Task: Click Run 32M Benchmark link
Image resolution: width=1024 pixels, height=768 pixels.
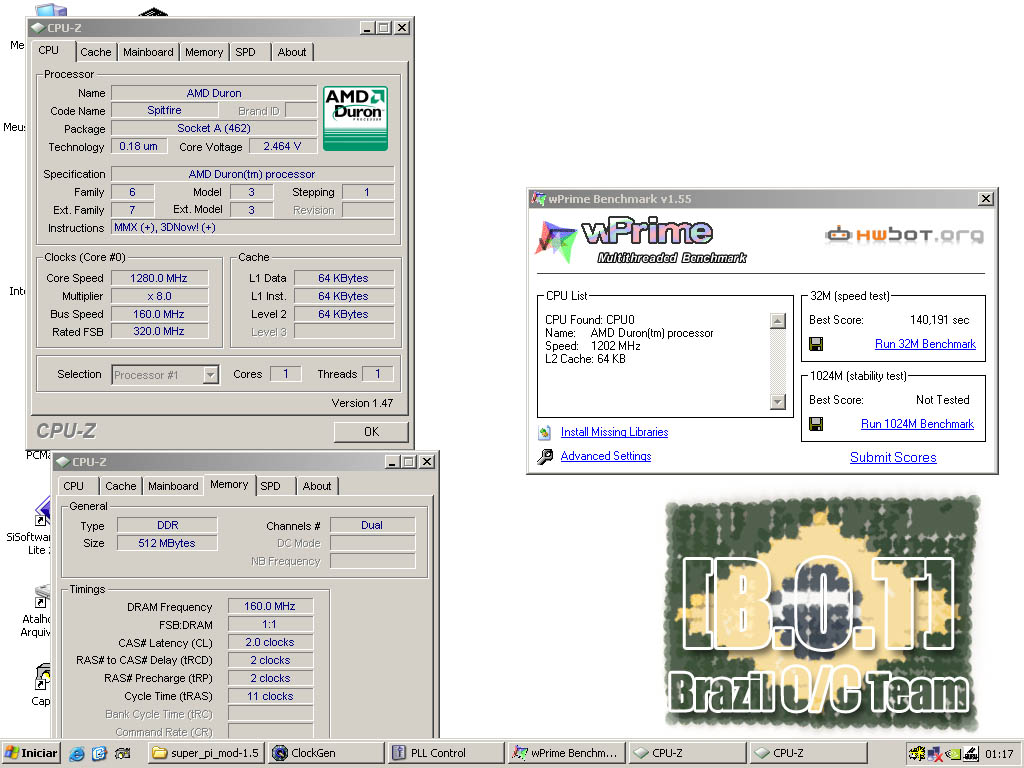Action: coord(925,344)
